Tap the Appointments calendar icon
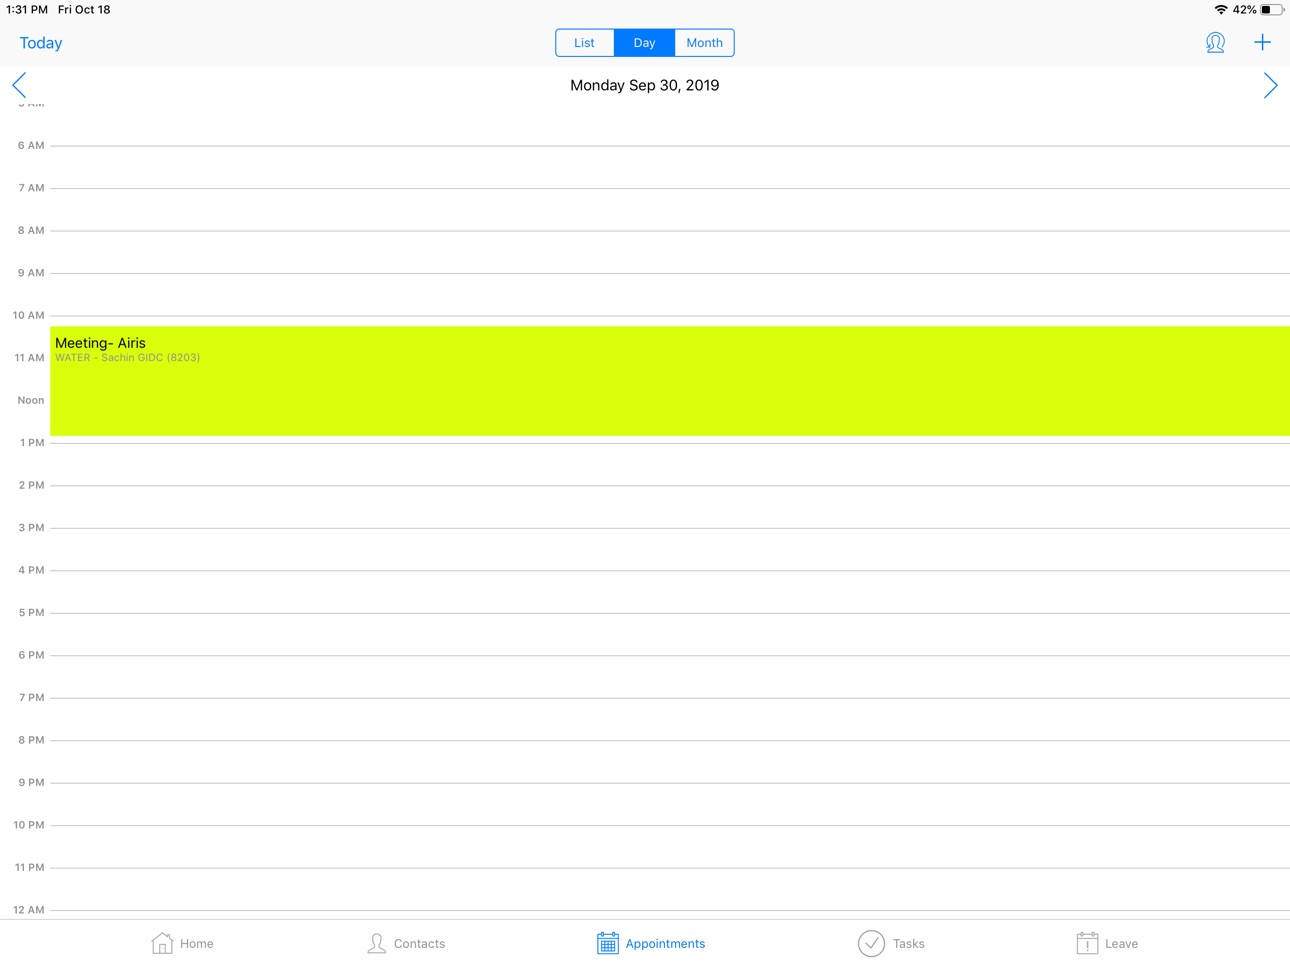Viewport: 1290px width, 967px height. click(607, 943)
